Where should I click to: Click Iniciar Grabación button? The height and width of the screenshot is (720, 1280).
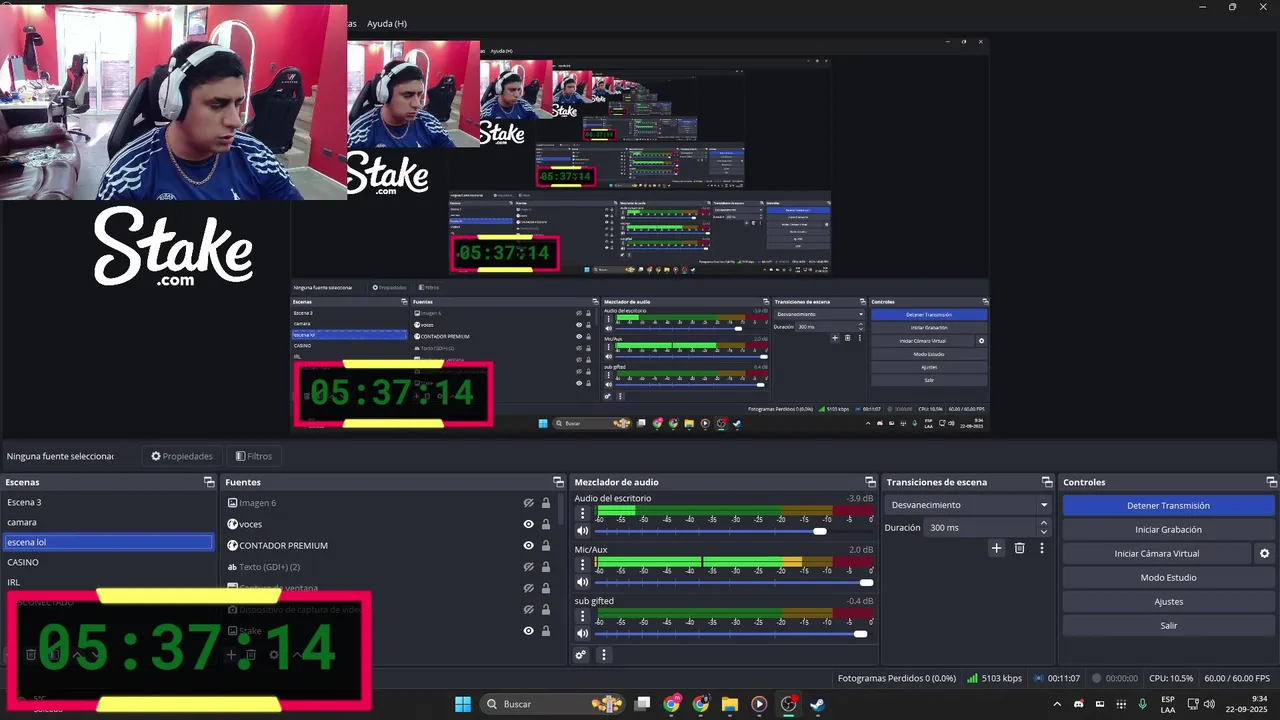click(1168, 529)
